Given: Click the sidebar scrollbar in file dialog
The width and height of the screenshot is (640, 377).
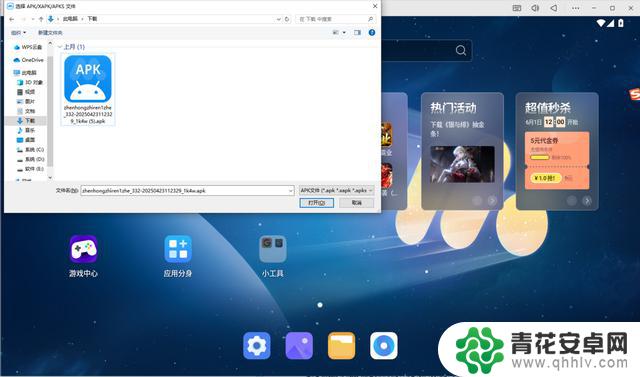Looking at the screenshot, I should (x=50, y=111).
